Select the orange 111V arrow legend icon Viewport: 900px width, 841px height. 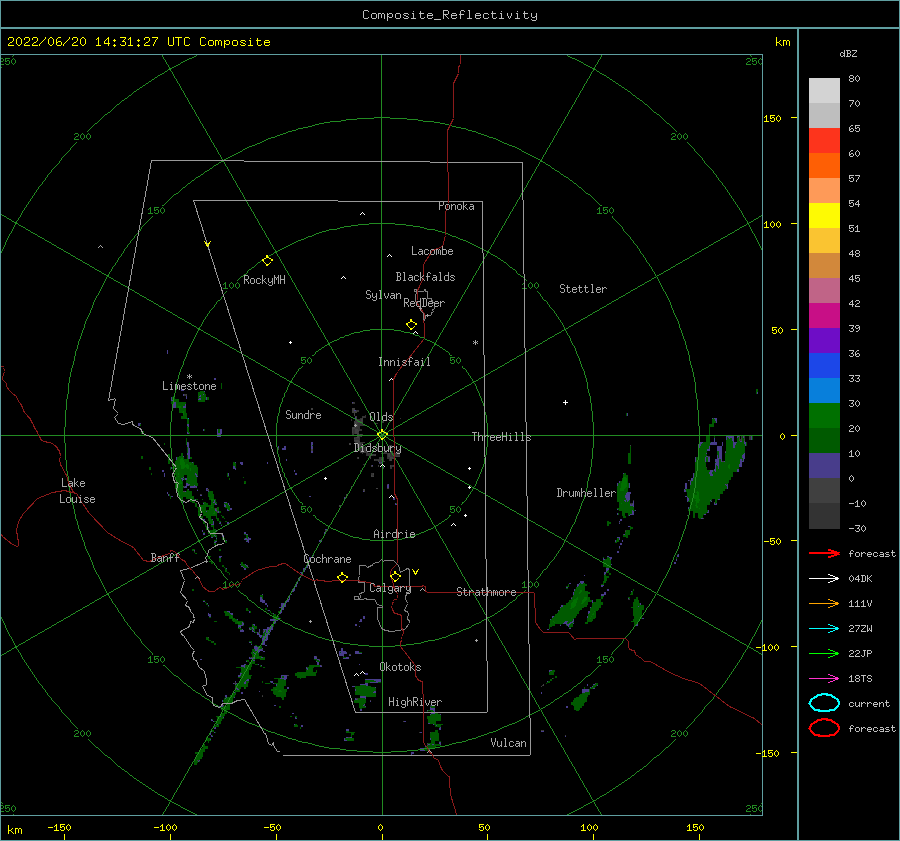point(824,603)
